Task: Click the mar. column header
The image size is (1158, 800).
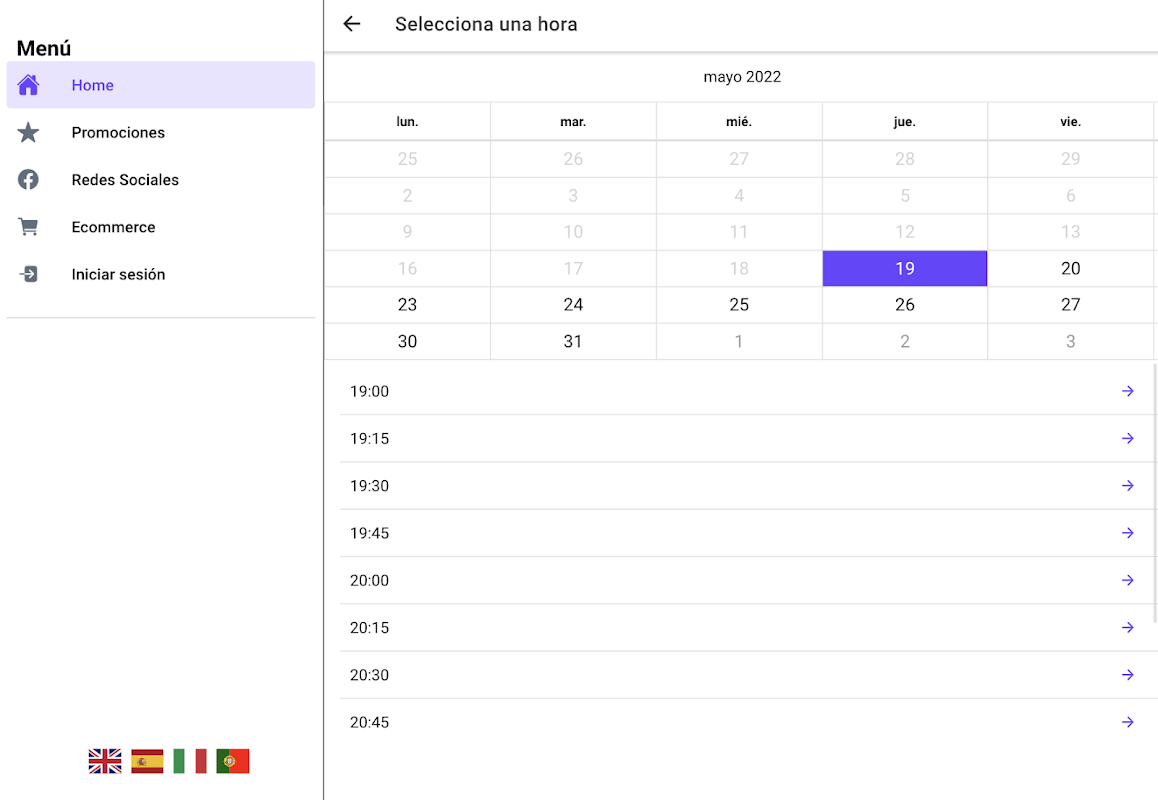Action: click(x=573, y=122)
